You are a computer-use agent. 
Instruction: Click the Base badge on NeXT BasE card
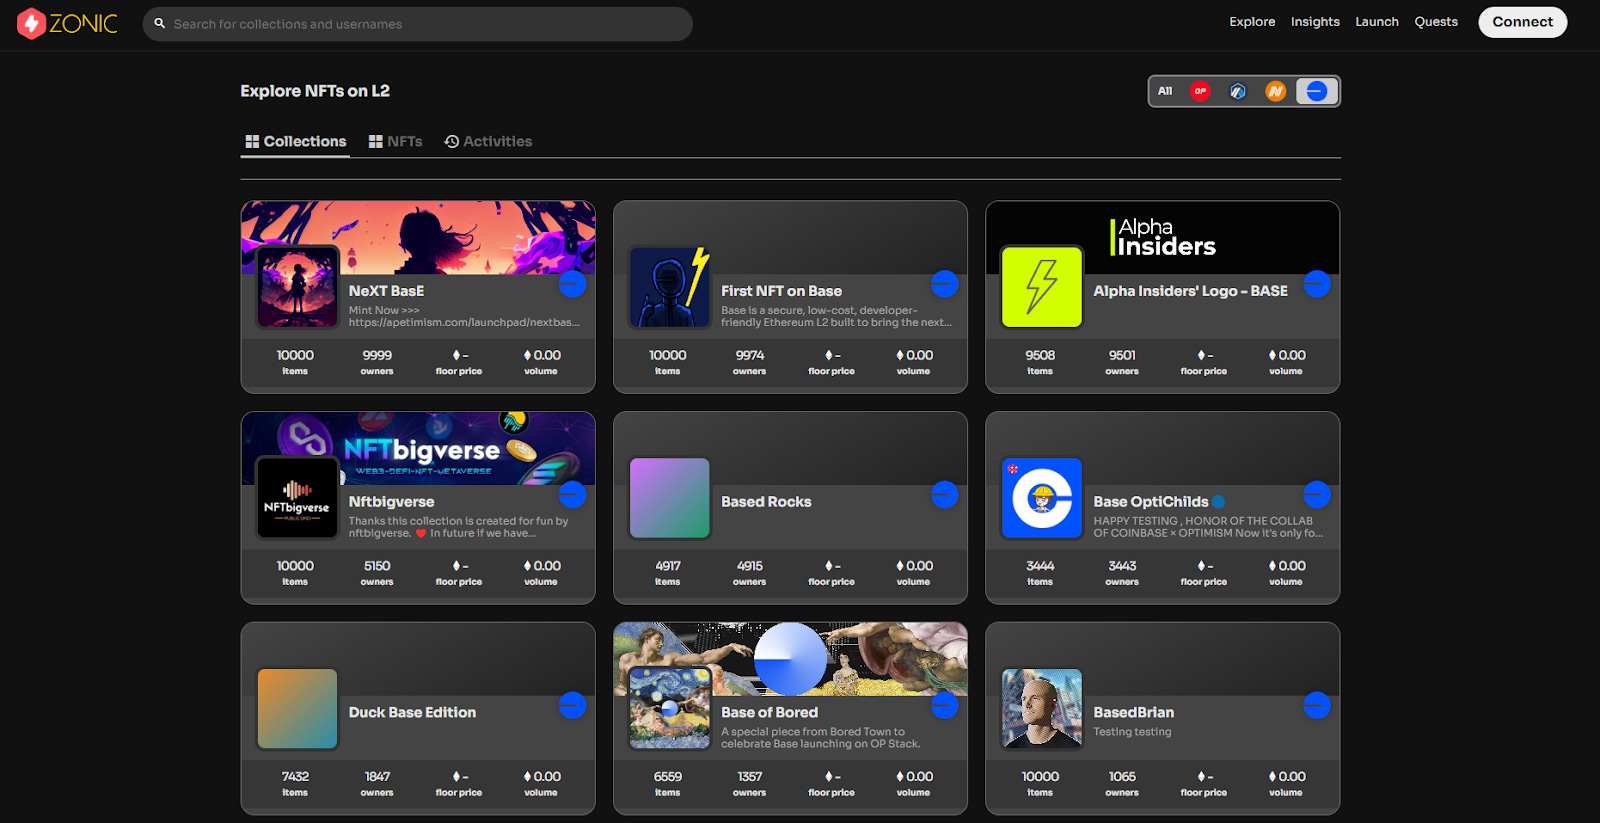[x=572, y=284]
